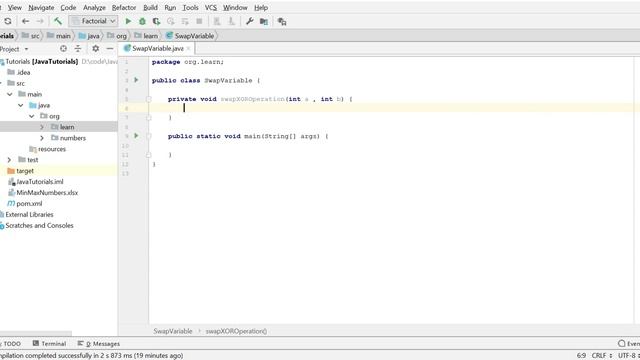Select the resources folder in project tree

[x=48, y=149]
